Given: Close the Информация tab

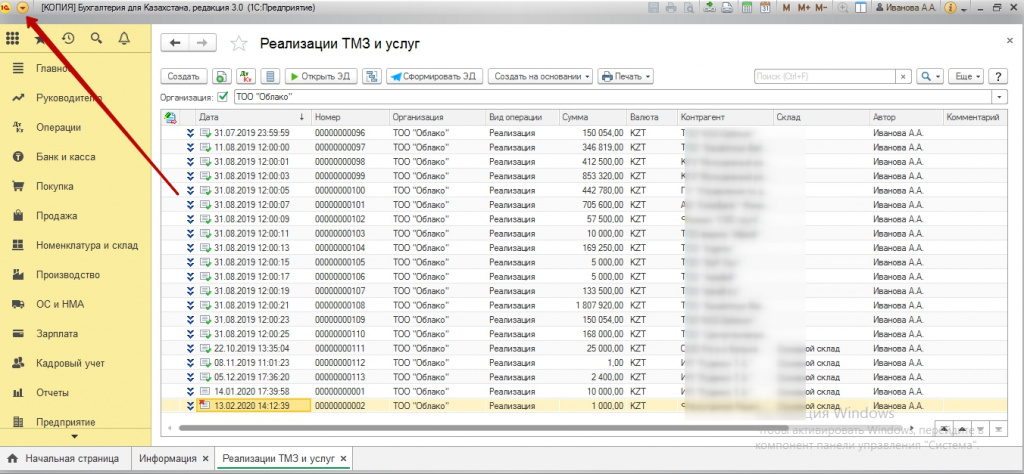Looking at the screenshot, I should (x=205, y=458).
